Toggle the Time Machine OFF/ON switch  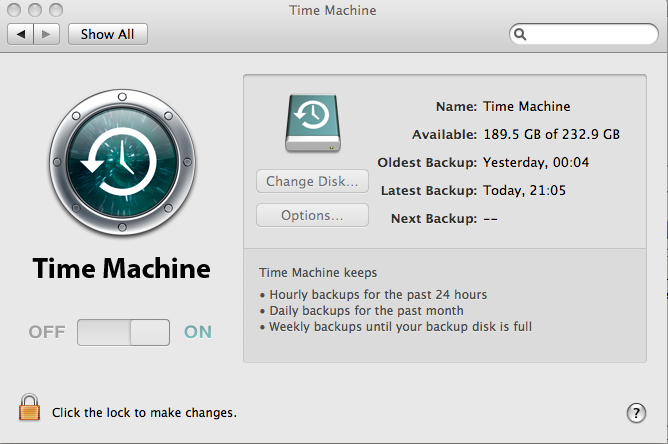pos(124,332)
